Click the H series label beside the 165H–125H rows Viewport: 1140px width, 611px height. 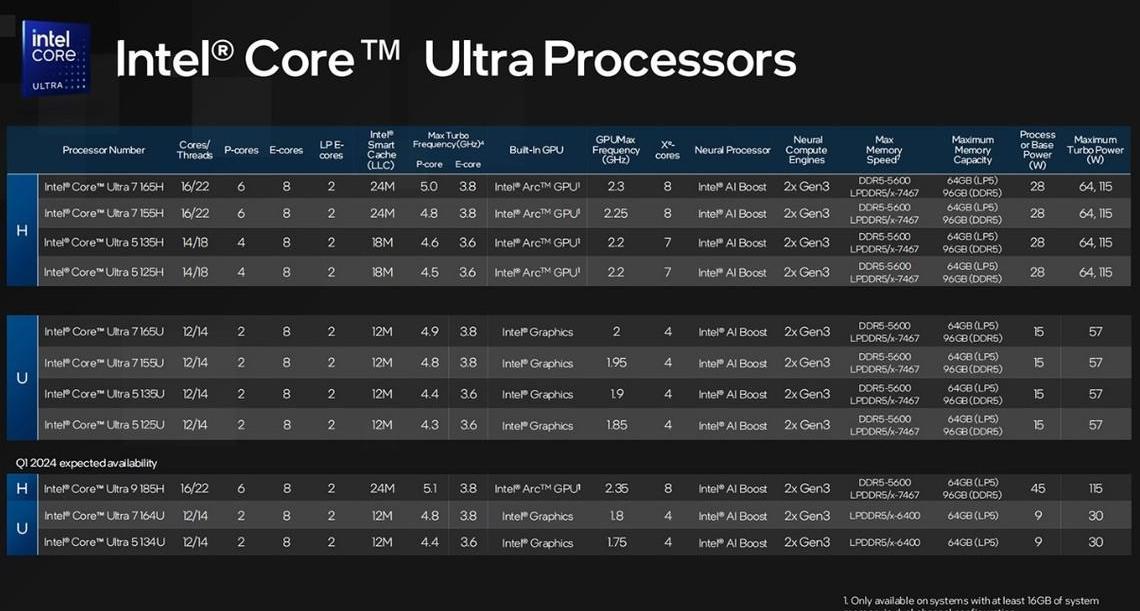tap(22, 230)
